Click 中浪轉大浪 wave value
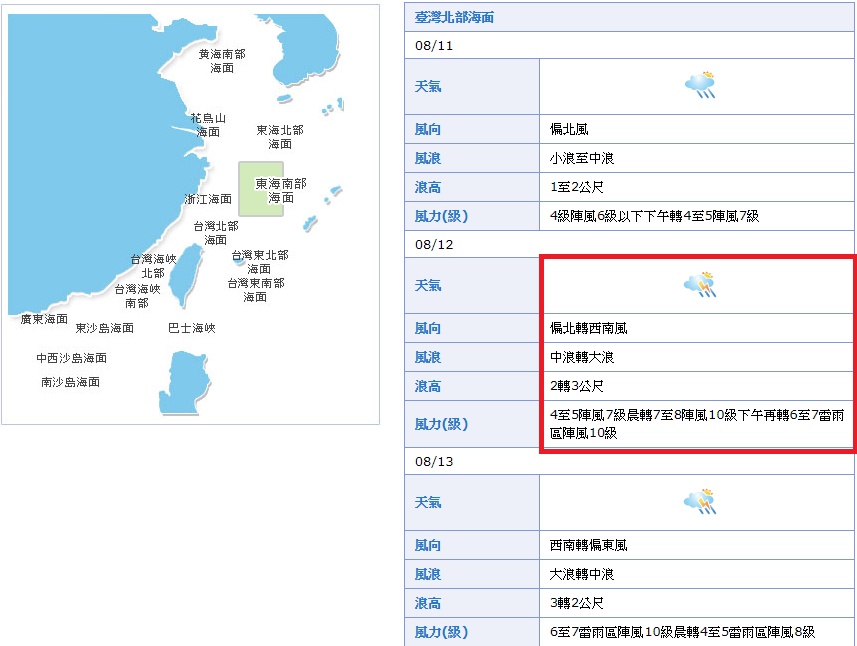This screenshot has width=857, height=646. click(x=582, y=357)
